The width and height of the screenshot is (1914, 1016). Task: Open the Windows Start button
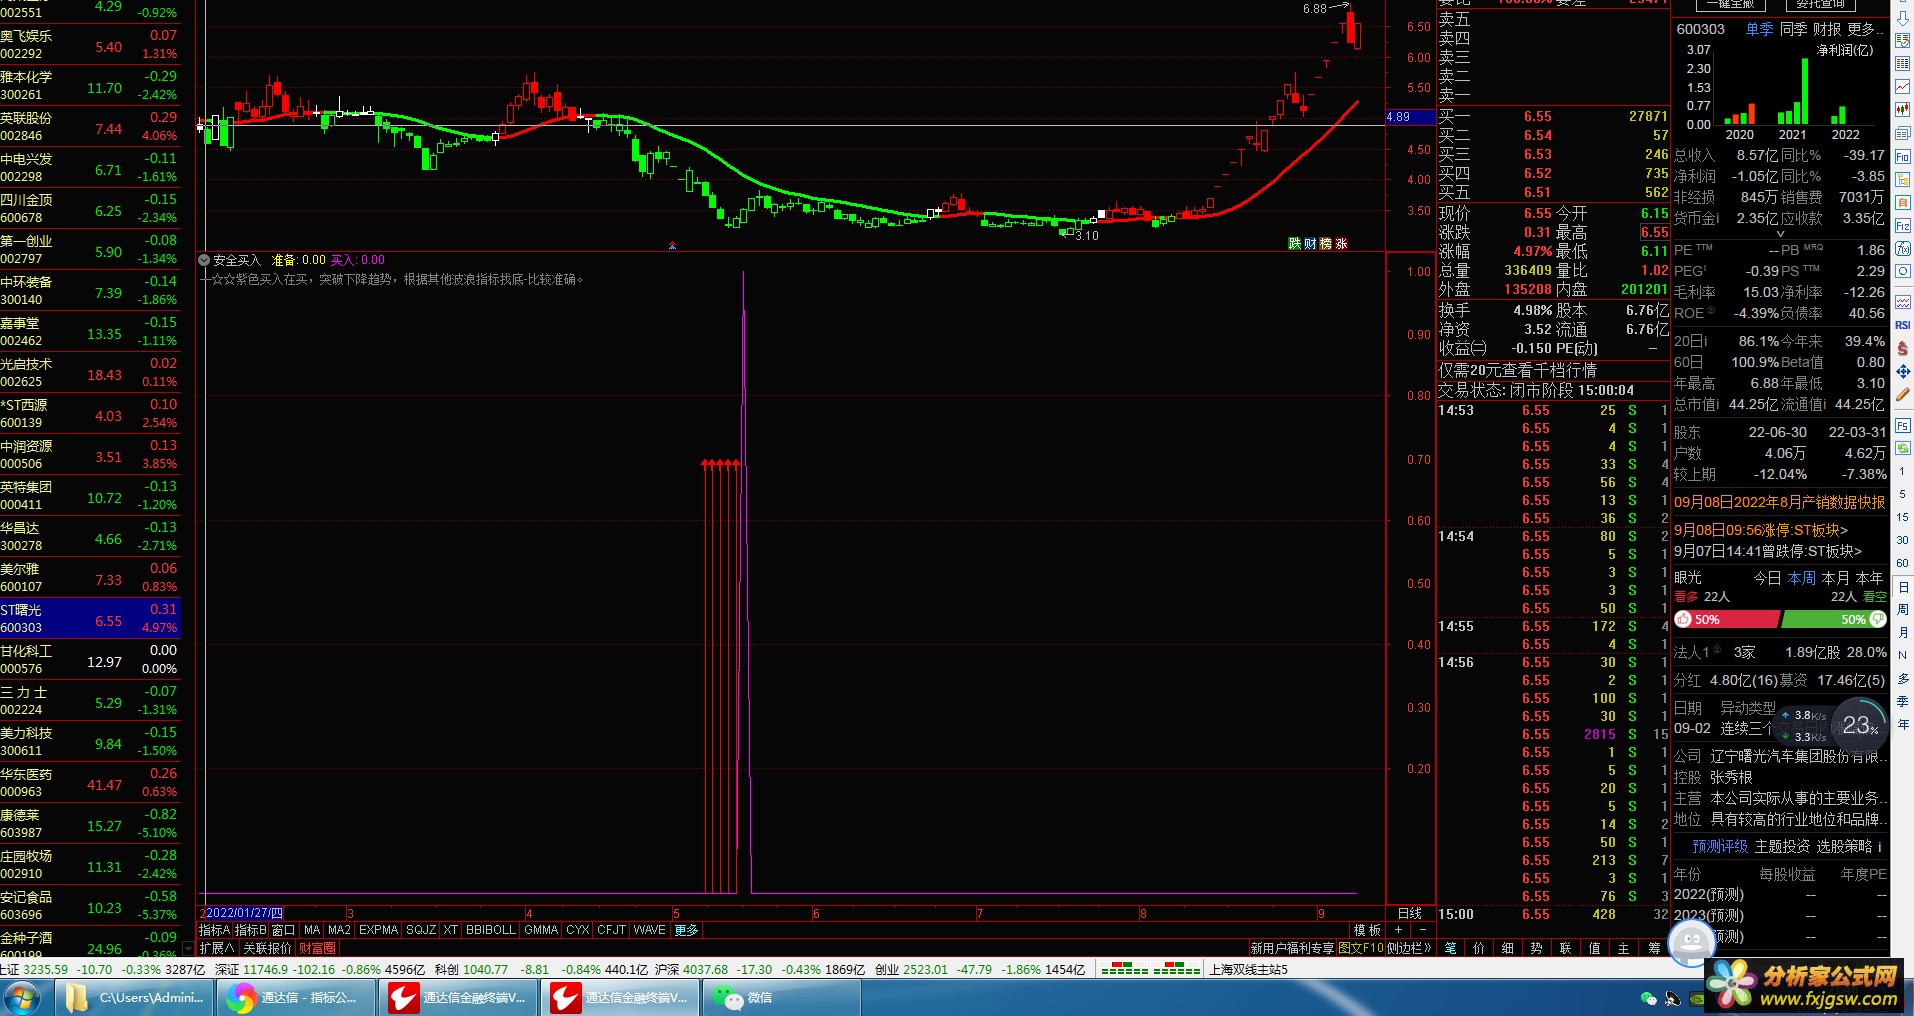coord(22,998)
